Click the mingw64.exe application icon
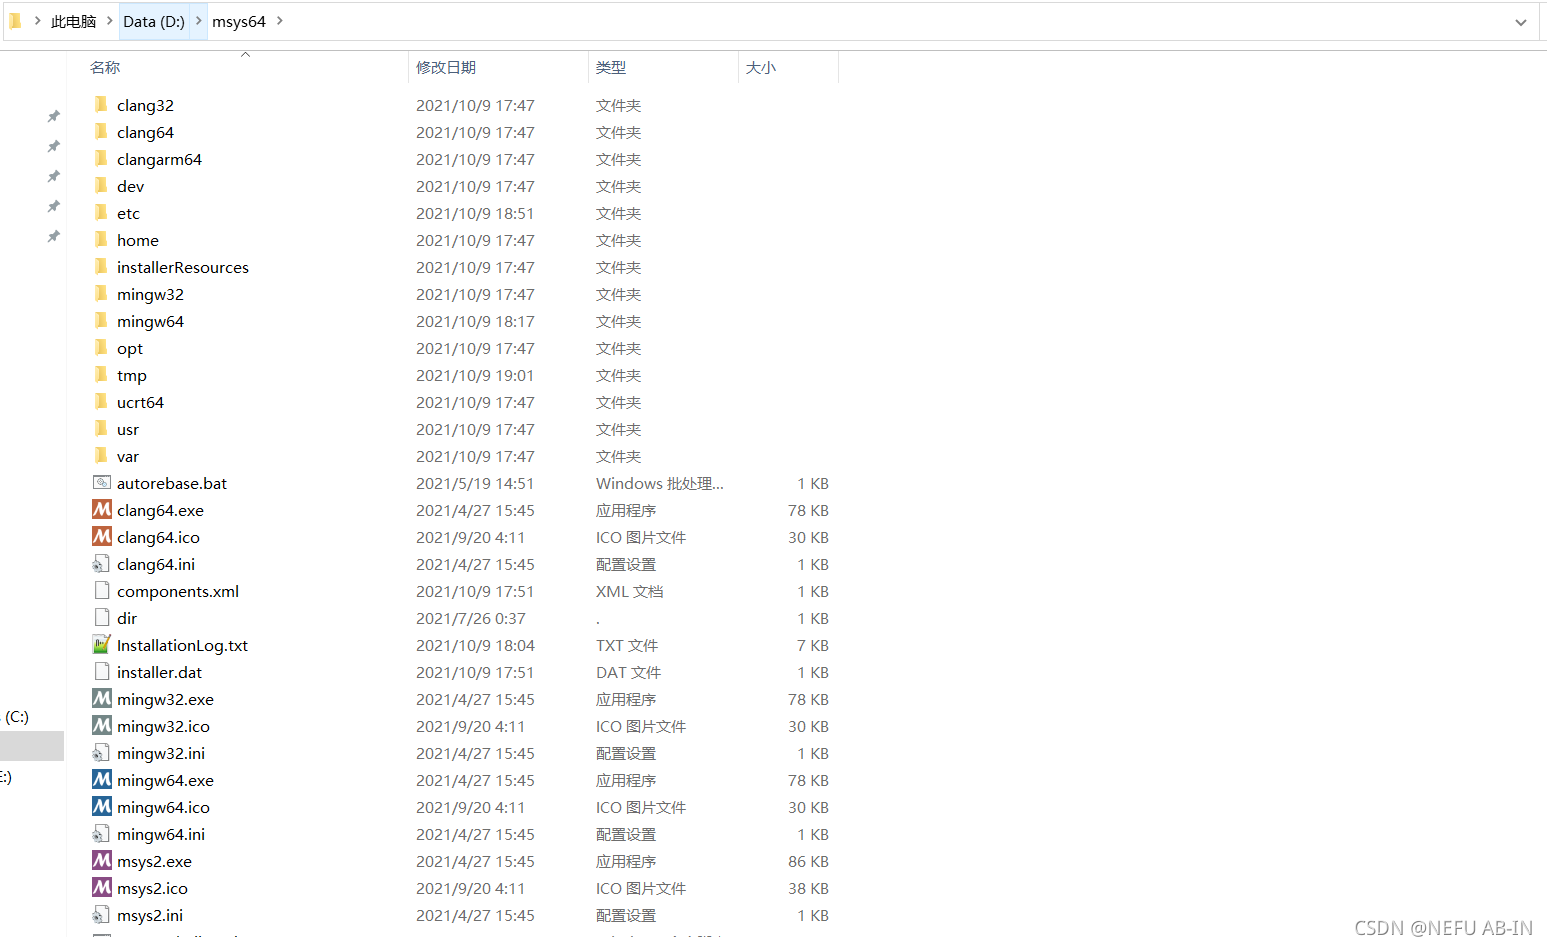Viewport: 1547px width, 946px height. click(x=102, y=780)
